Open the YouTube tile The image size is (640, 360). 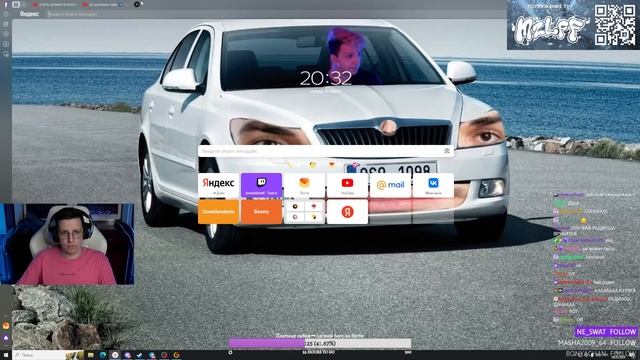[x=347, y=185]
